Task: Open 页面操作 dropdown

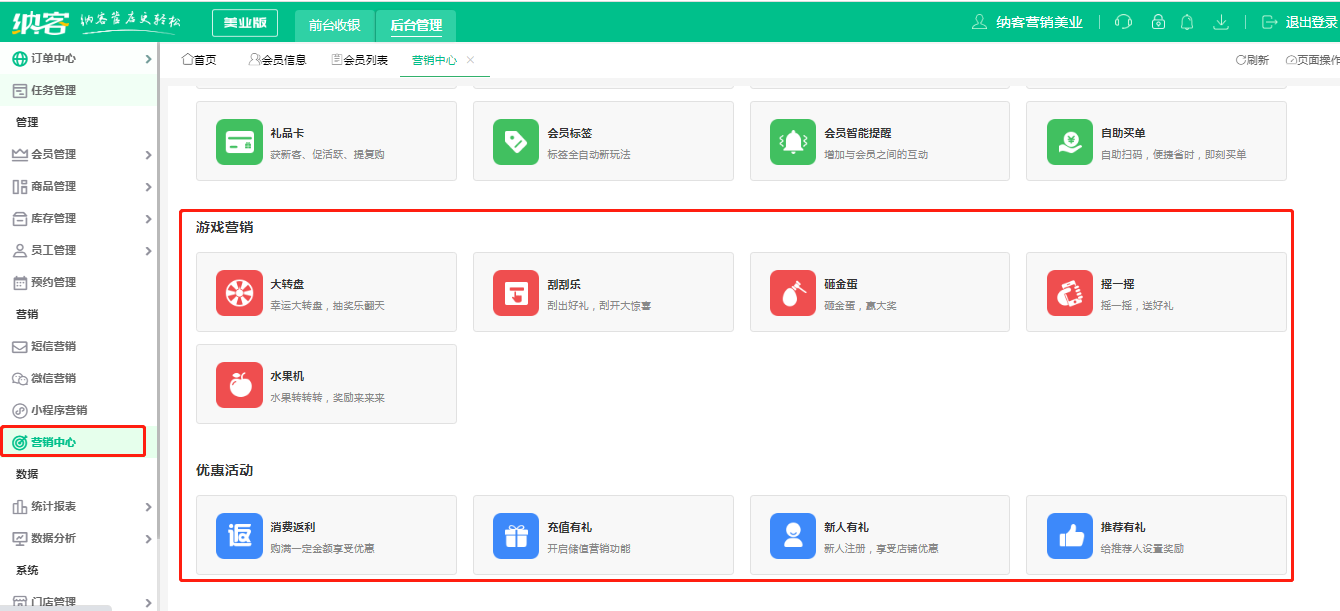Action: coord(1312,60)
